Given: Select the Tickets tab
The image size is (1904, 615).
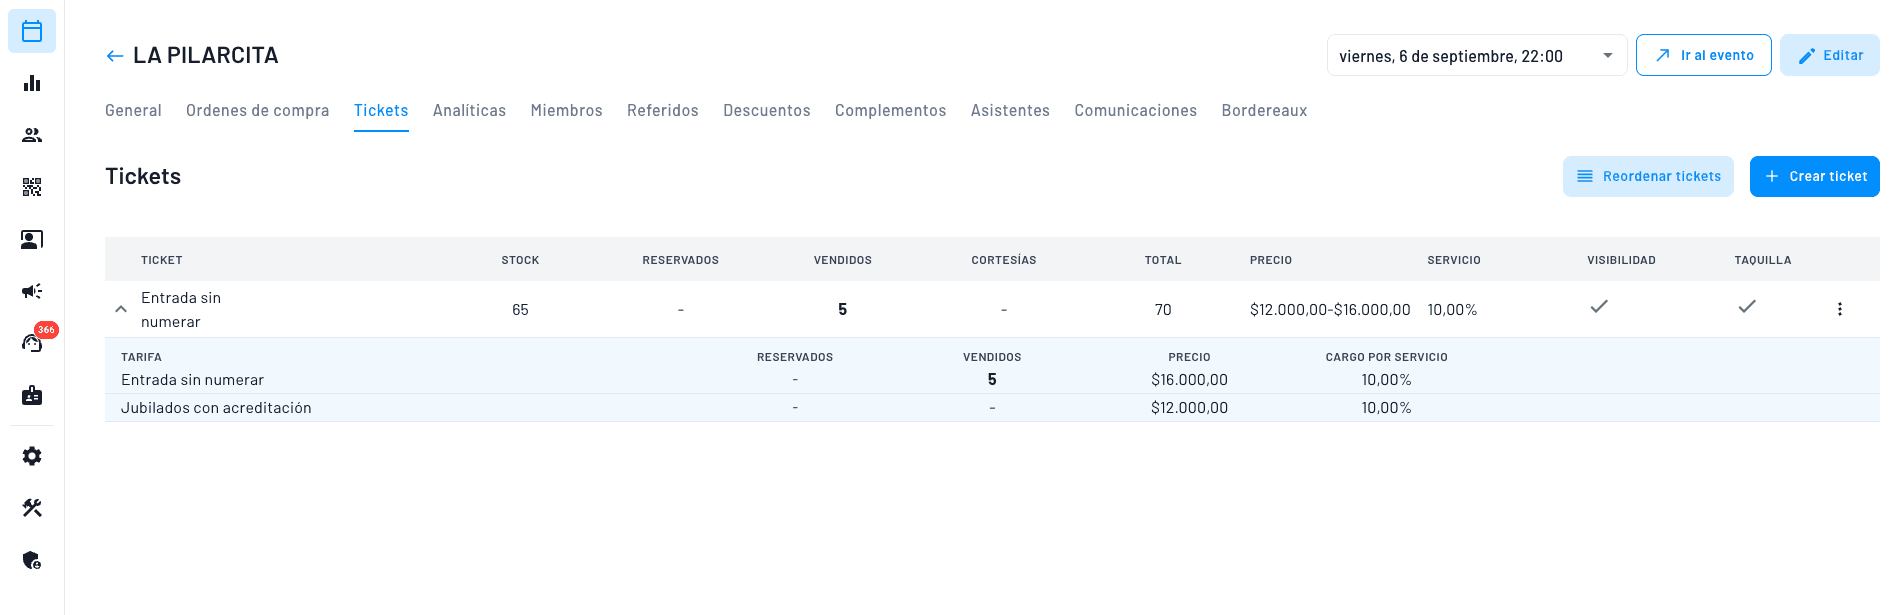Looking at the screenshot, I should coord(381,111).
